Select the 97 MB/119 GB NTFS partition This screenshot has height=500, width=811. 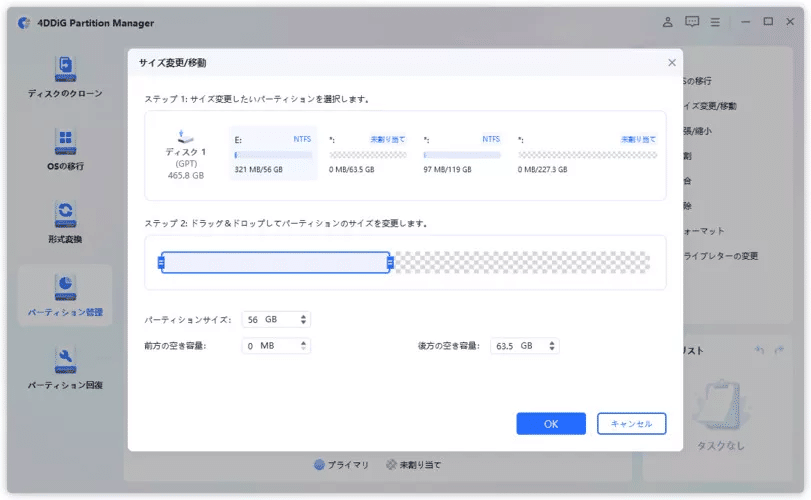[x=462, y=154]
